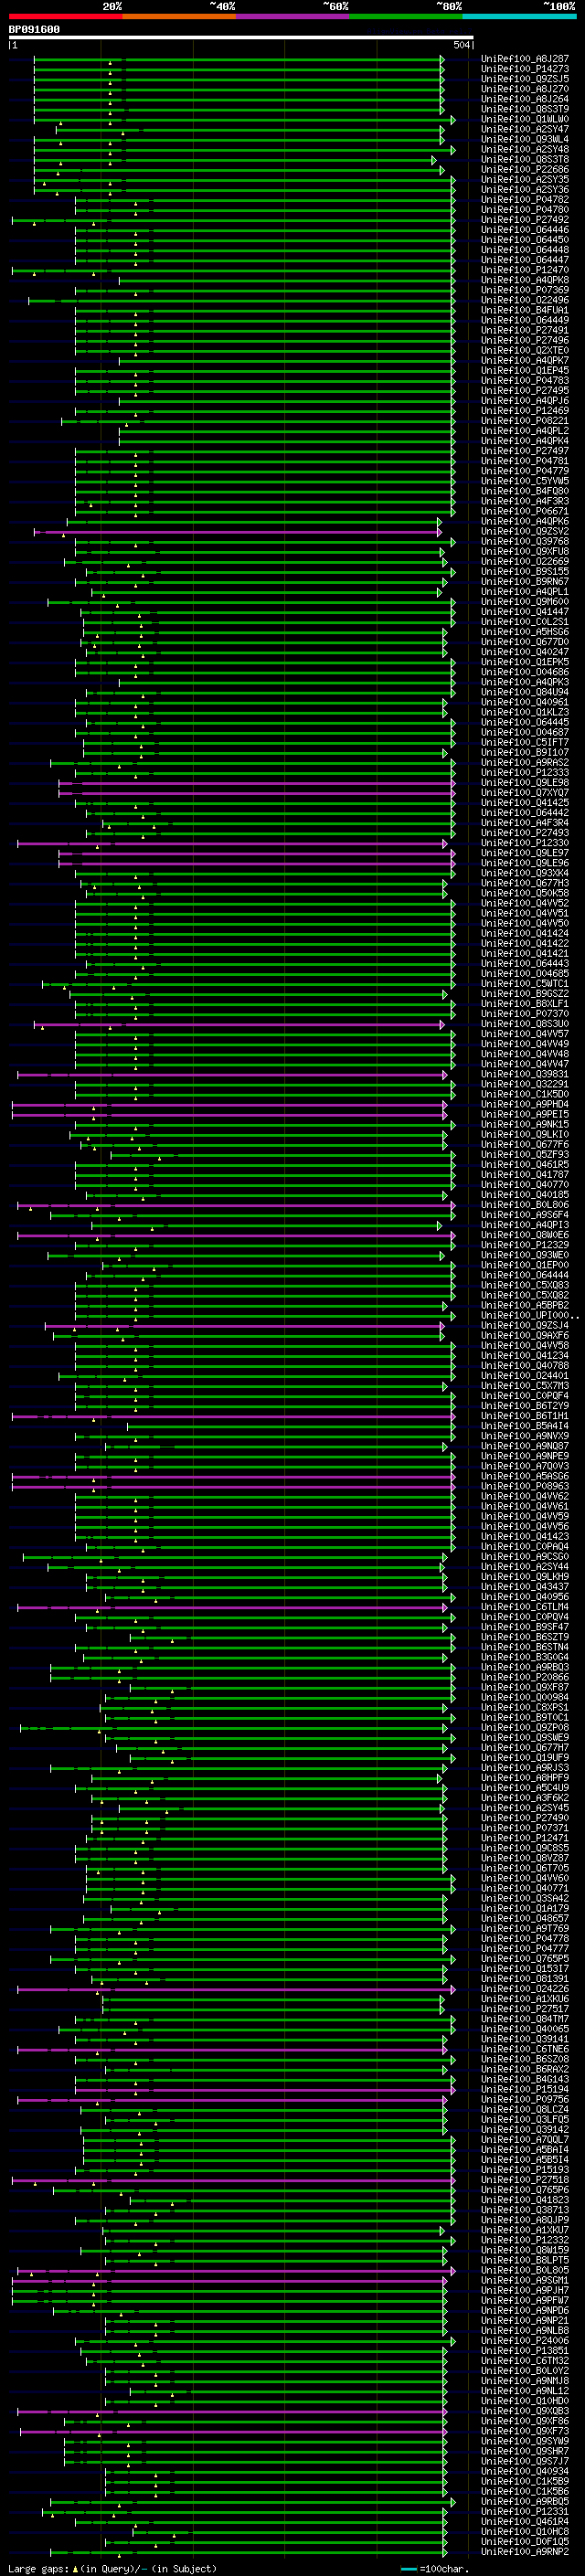Open hit UniRef100_Q9LKI0
This screenshot has width=585, height=2576.
[x=525, y=1135]
